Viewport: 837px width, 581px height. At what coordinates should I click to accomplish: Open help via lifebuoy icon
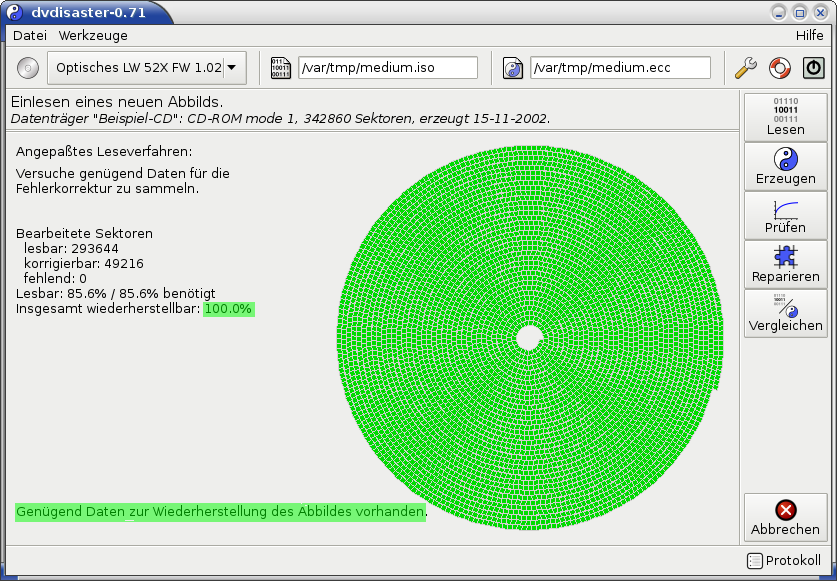coord(779,68)
